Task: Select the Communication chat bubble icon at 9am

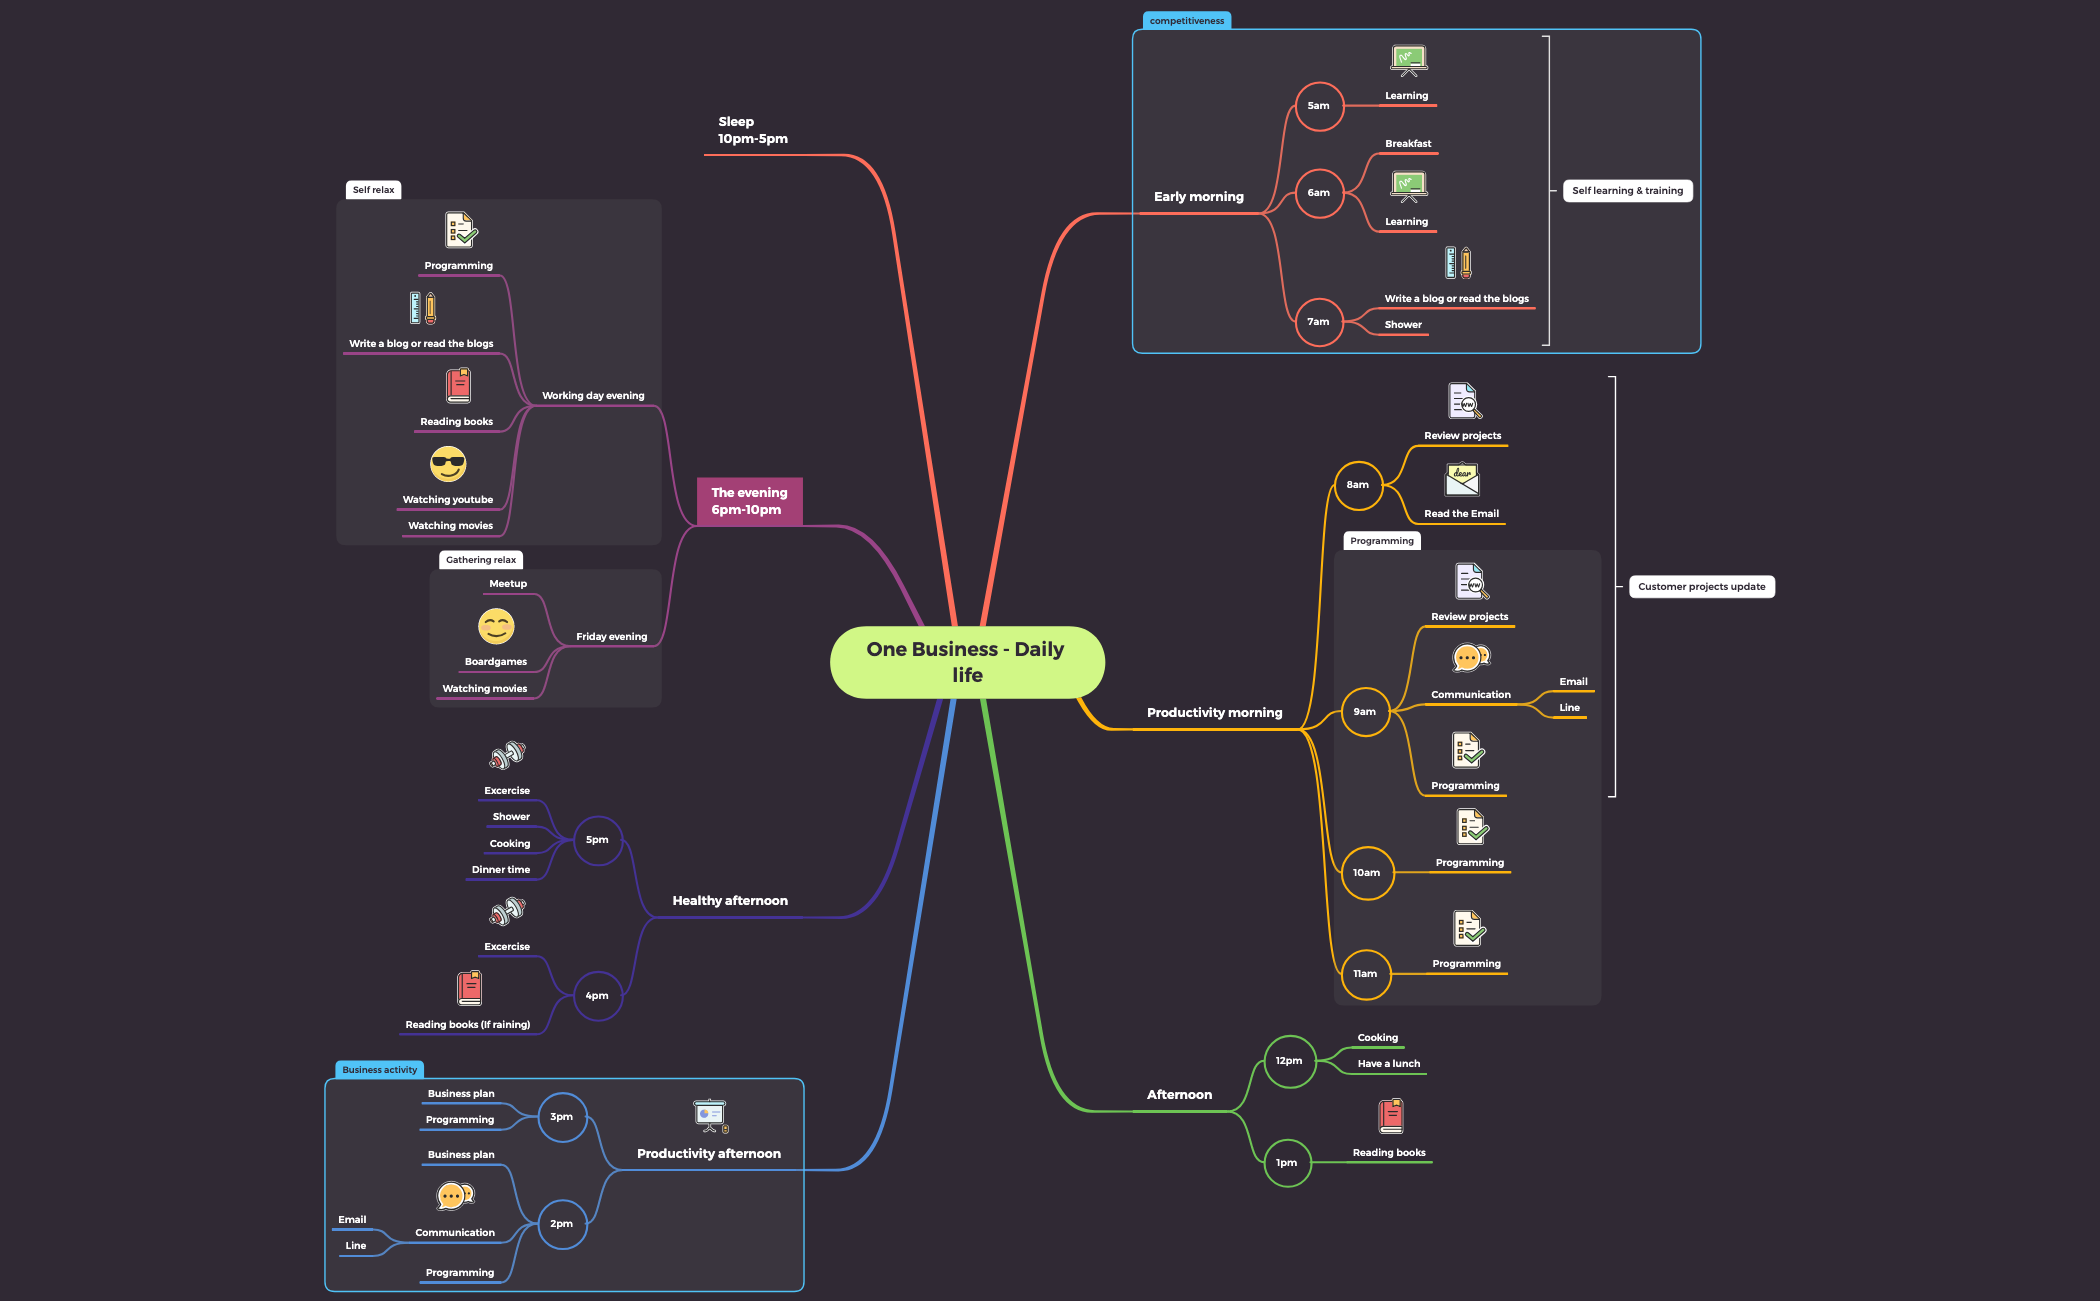Action: click(1469, 657)
